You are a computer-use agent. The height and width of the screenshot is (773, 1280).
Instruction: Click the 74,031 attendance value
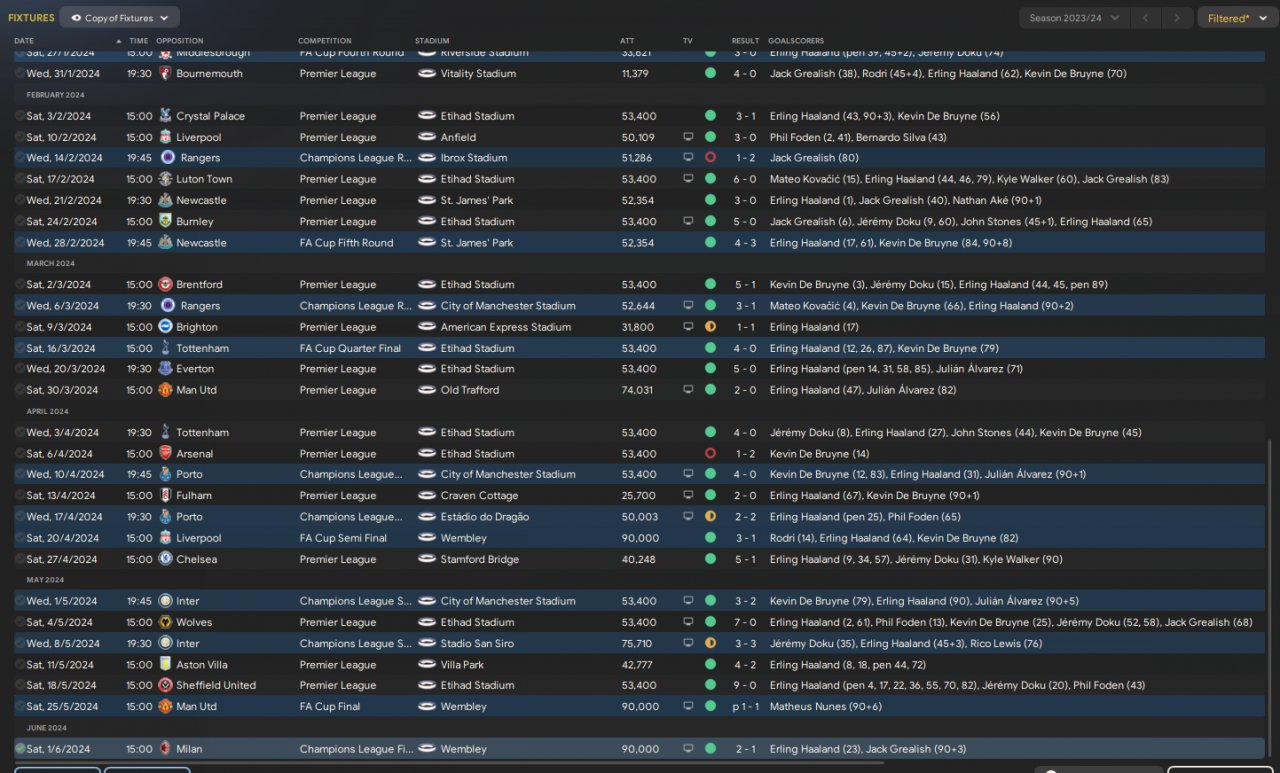[637, 390]
